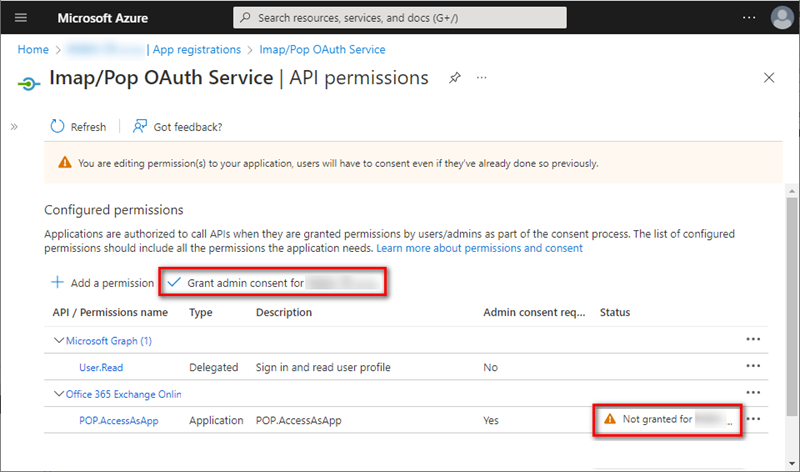Viewport: 800px width, 472px height.
Task: Open more options for Microsoft Graph group
Action: pos(753,340)
